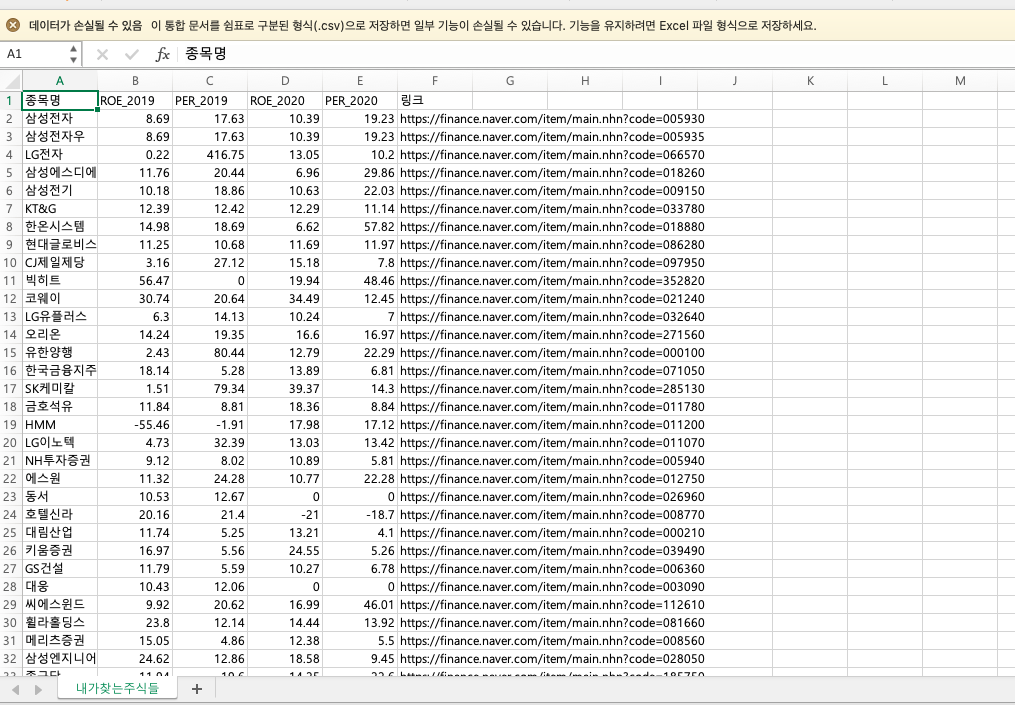Click the 34.49 value cell
Screen dimensions: 1015x705
[285, 298]
